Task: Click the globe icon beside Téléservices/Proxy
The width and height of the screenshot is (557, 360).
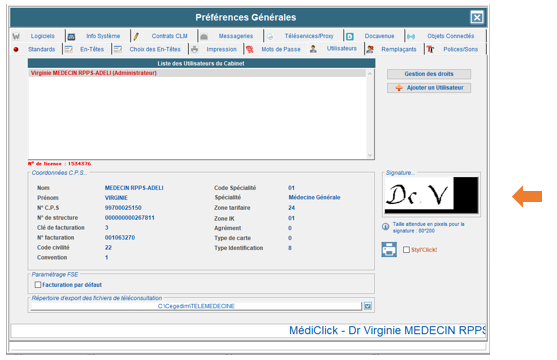Action: pyautogui.click(x=270, y=36)
